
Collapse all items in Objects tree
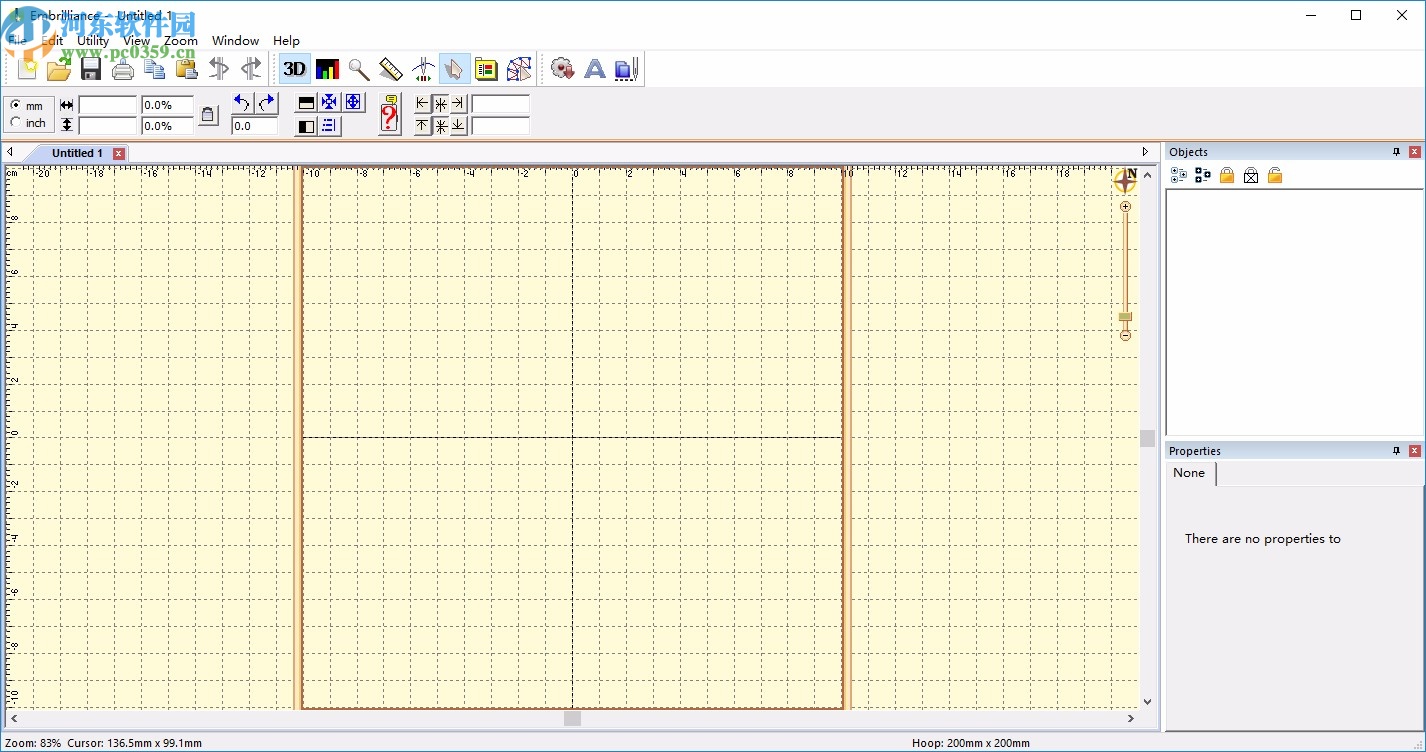click(1203, 176)
